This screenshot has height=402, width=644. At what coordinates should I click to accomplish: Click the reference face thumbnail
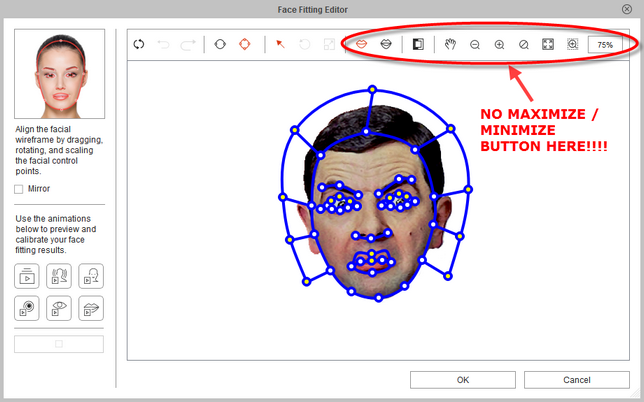(60, 74)
